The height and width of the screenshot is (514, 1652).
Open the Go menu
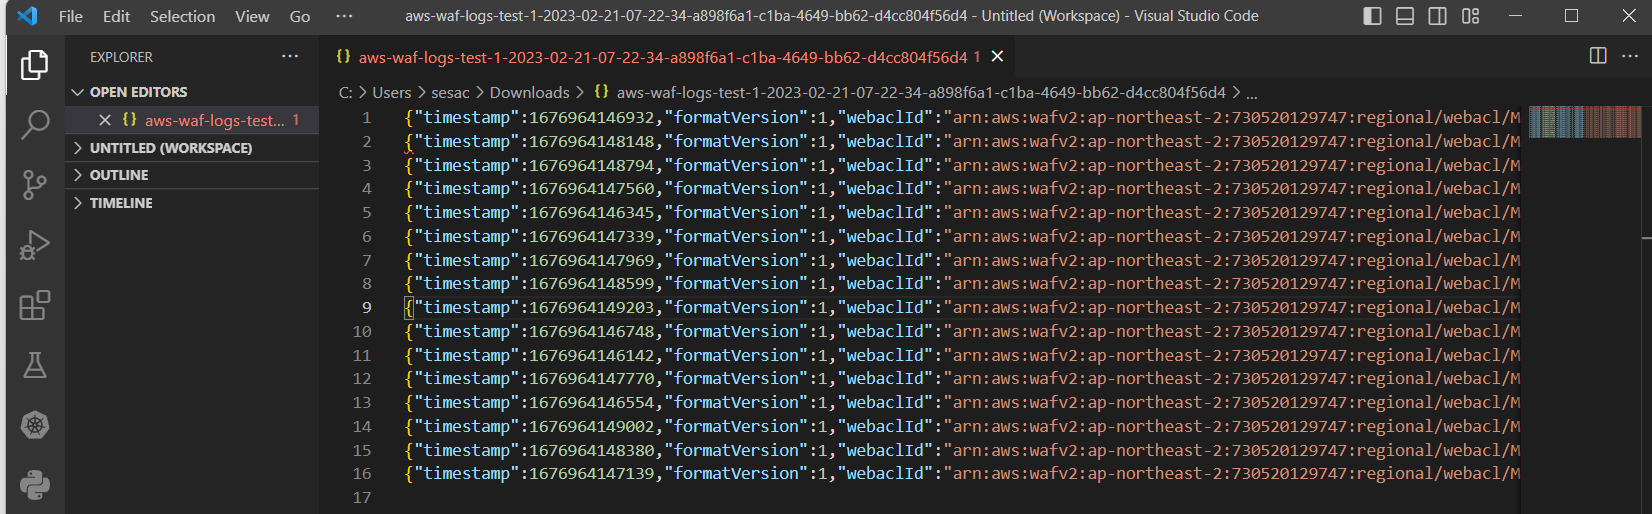click(x=300, y=16)
